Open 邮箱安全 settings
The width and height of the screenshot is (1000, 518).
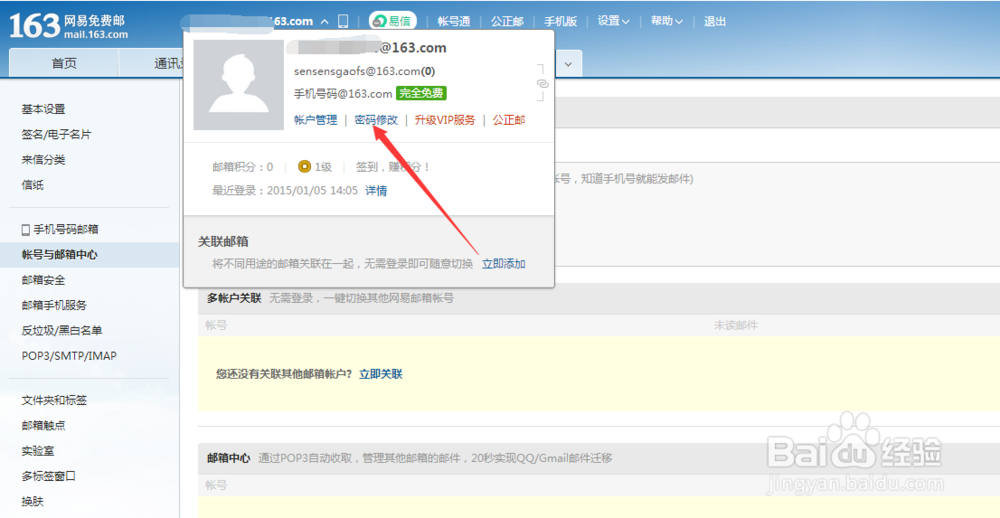point(43,280)
